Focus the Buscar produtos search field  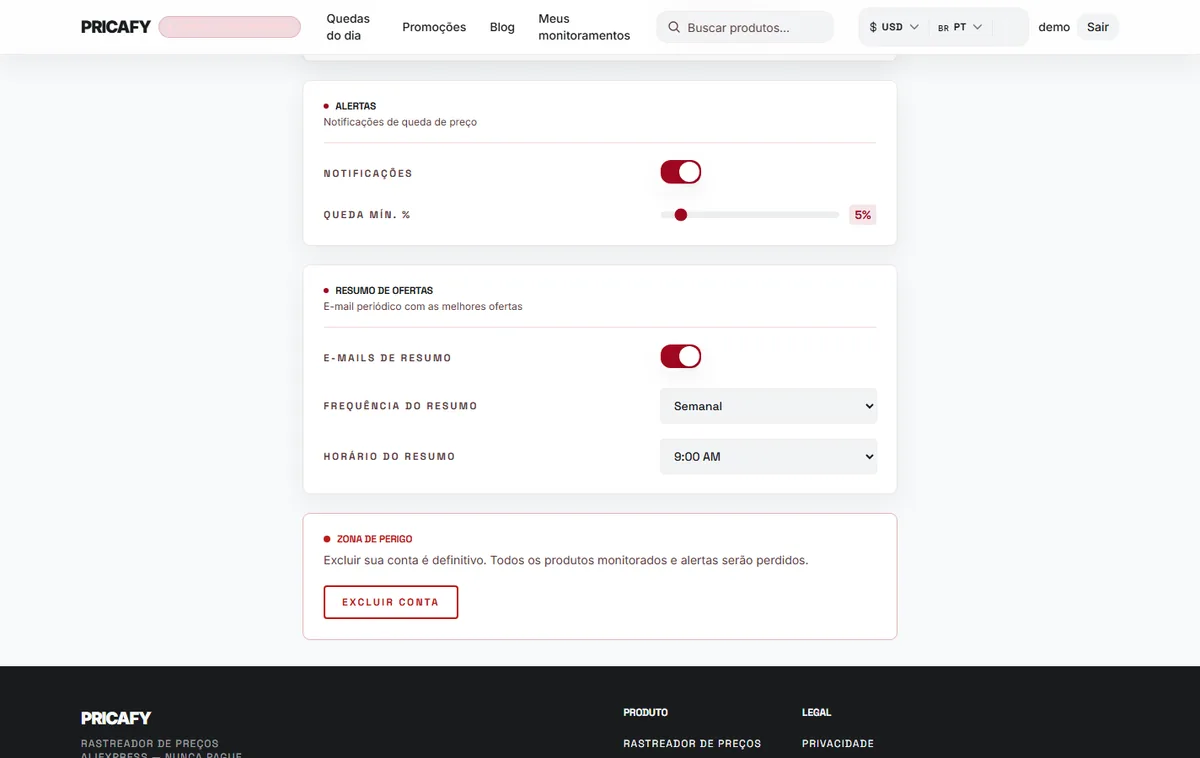(x=745, y=27)
